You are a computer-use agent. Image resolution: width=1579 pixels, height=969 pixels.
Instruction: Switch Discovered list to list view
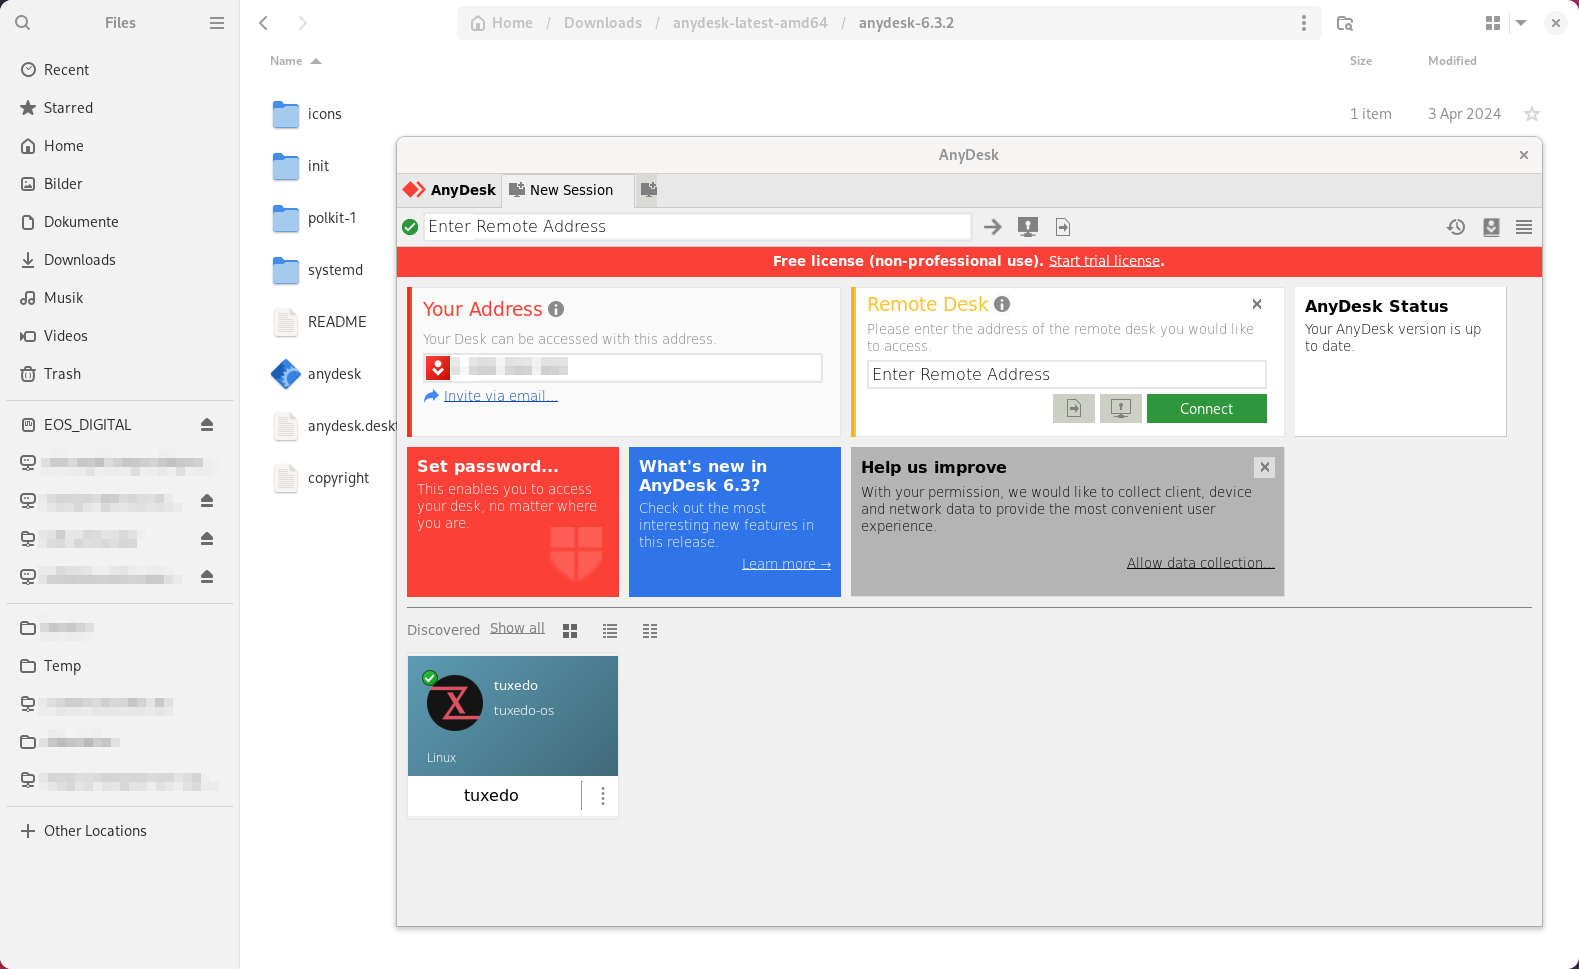pyautogui.click(x=610, y=631)
